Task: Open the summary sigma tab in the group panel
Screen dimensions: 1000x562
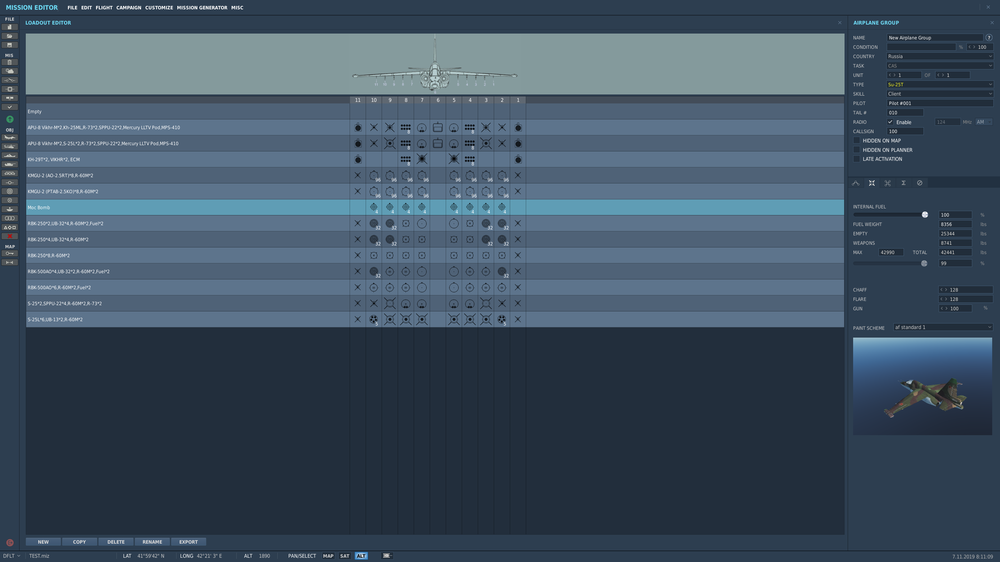Action: click(903, 183)
